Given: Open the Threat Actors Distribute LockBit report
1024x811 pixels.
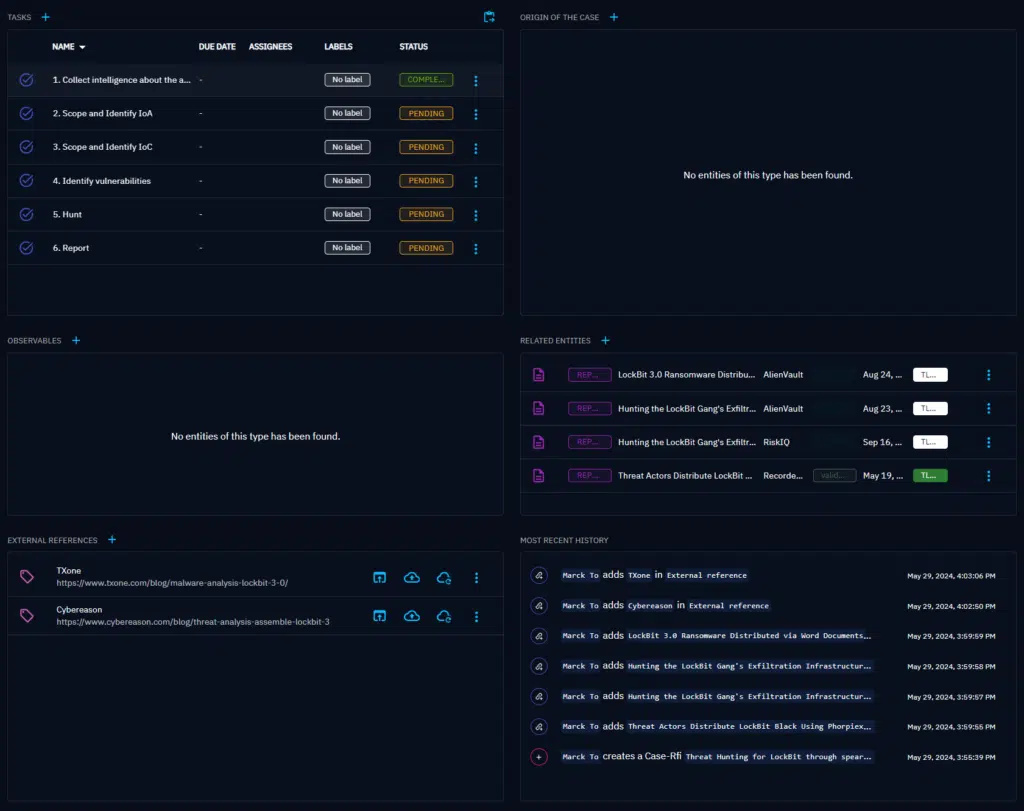Looking at the screenshot, I should click(685, 476).
